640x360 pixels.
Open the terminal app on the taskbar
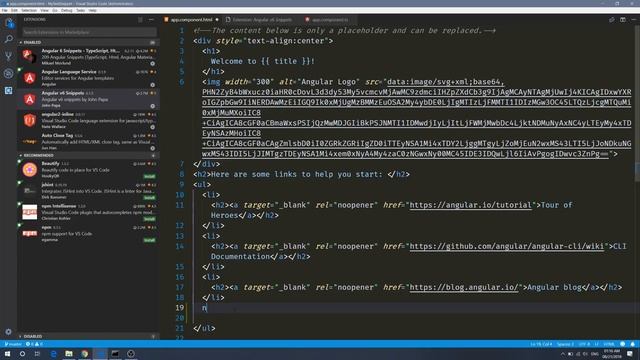pyautogui.click(x=115, y=354)
